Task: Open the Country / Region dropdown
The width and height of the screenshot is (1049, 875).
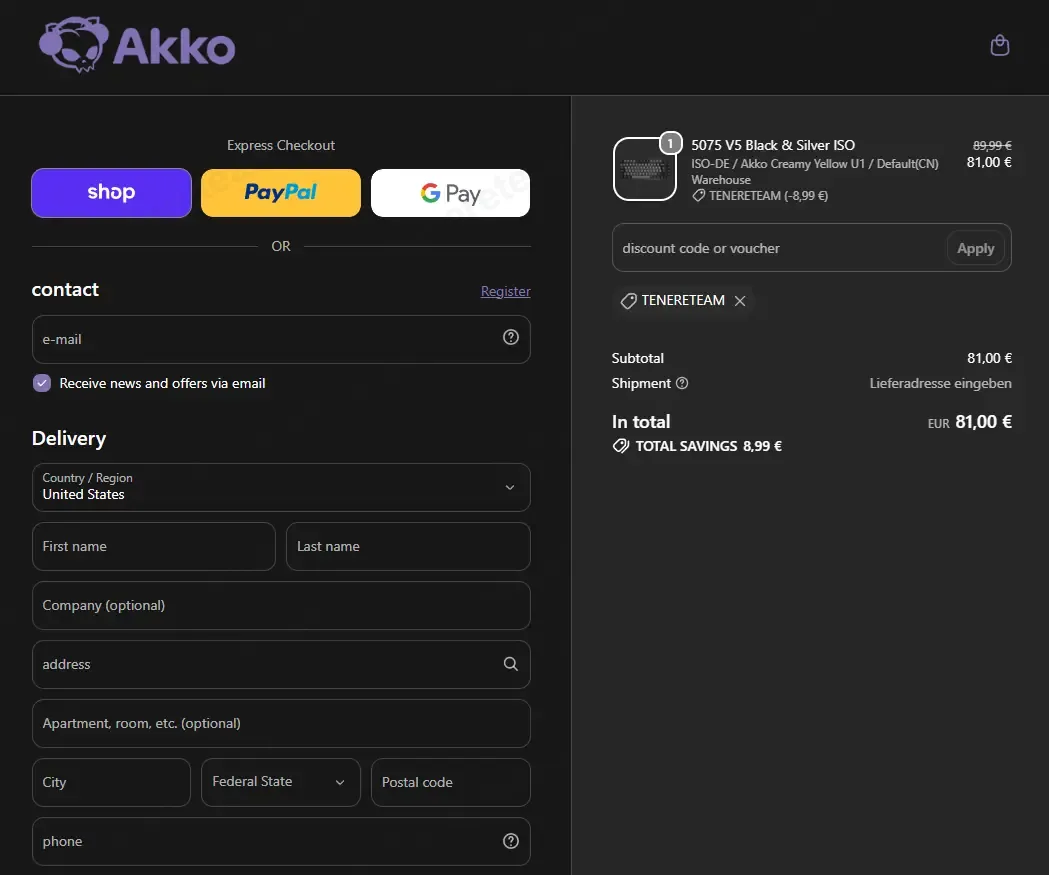Action: (281, 487)
